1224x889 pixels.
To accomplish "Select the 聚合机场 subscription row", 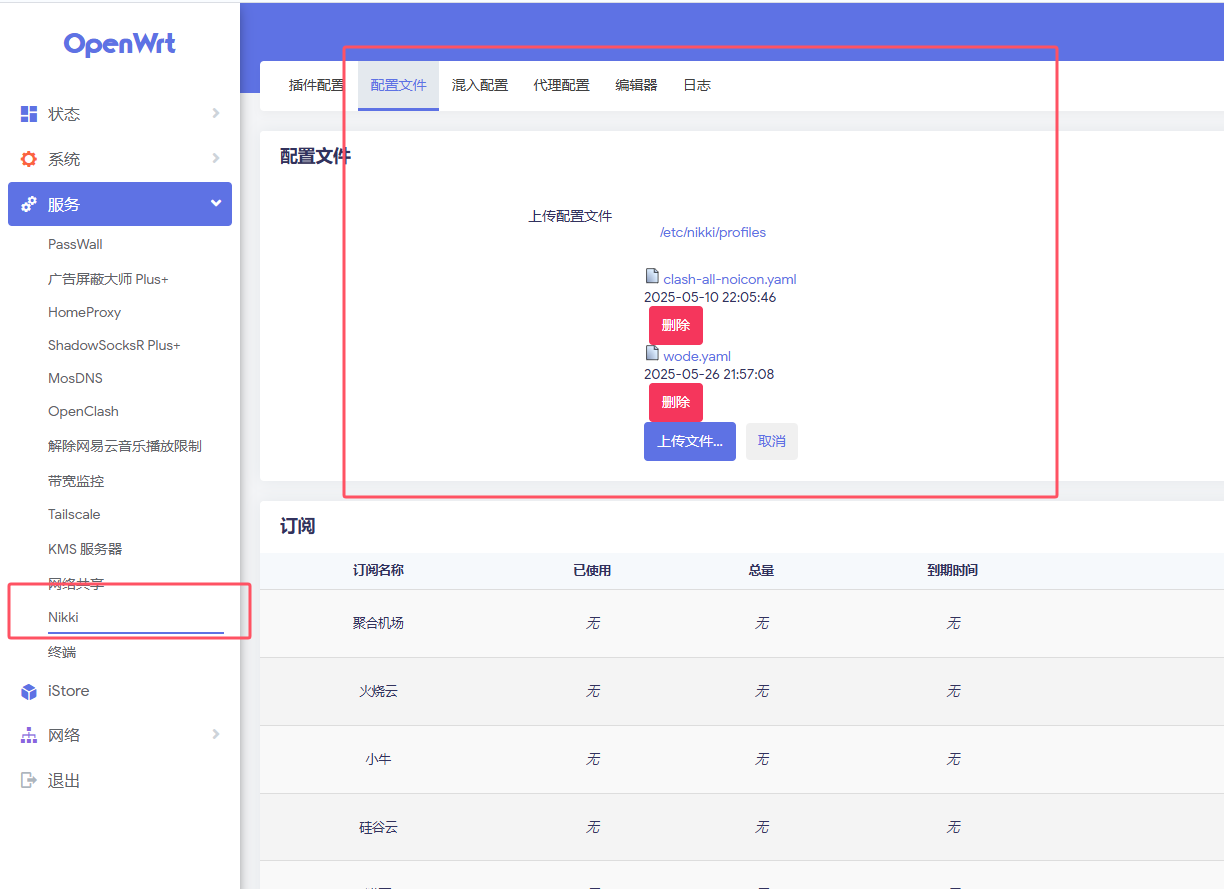I will point(741,623).
